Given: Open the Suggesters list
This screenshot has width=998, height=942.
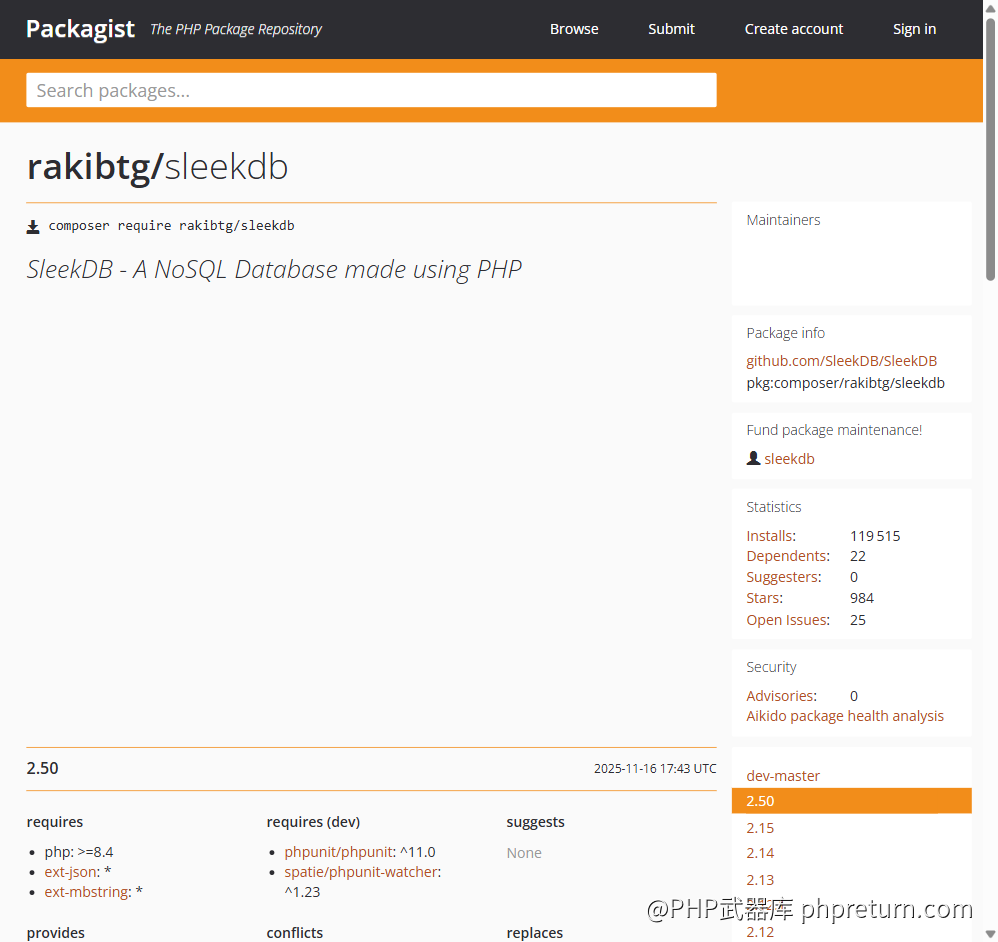Looking at the screenshot, I should pyautogui.click(x=784, y=577).
